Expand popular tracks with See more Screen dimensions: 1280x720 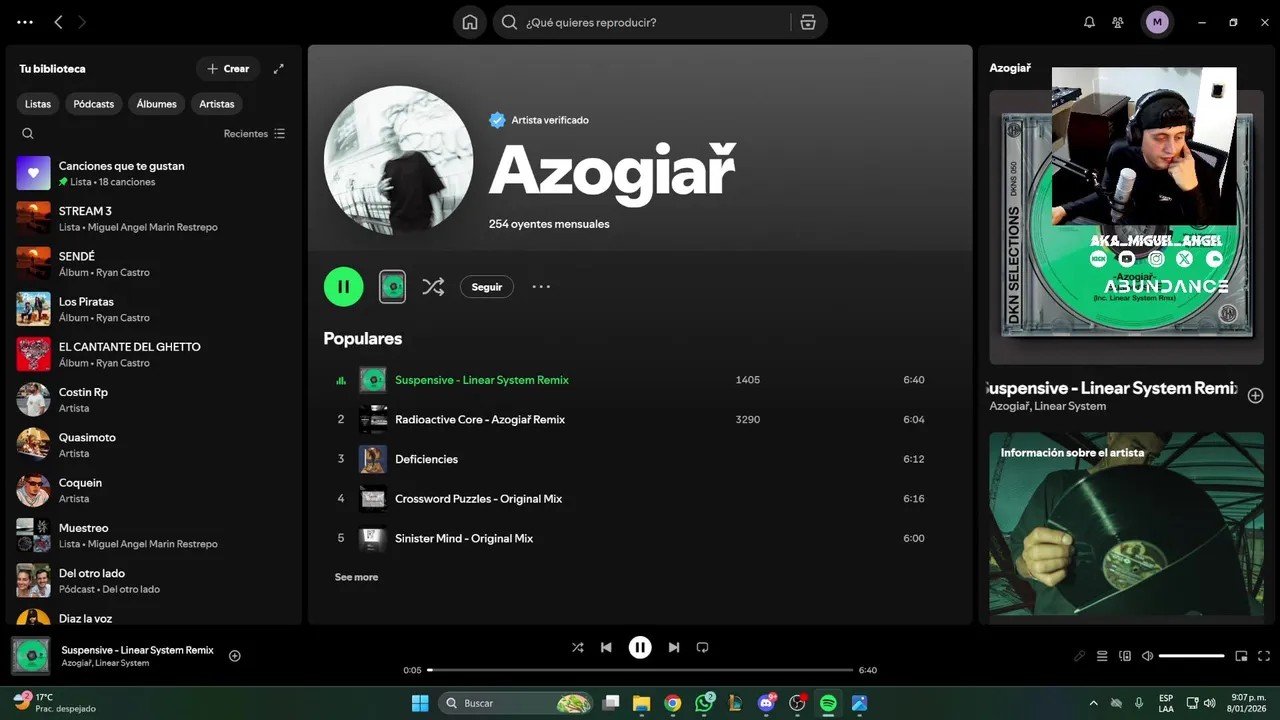tap(356, 577)
